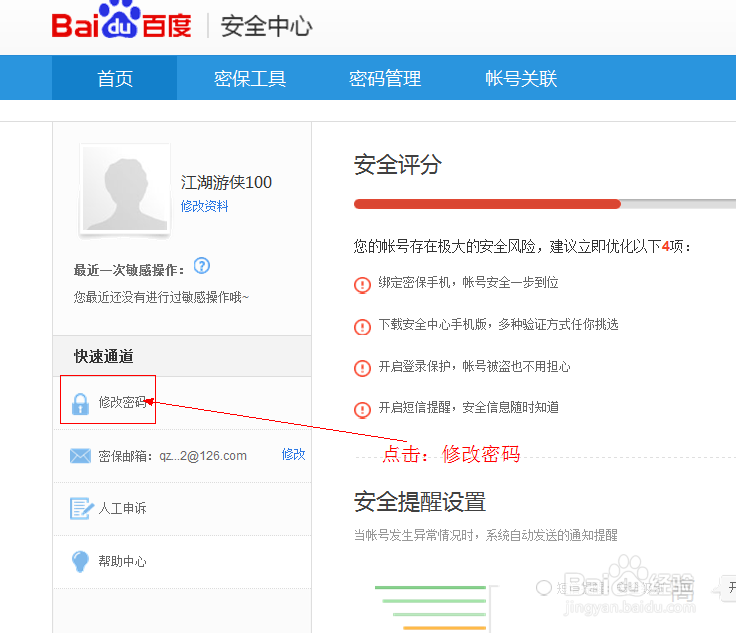The width and height of the screenshot is (736, 633).
Task: Click the username 江湖游侠100
Action: [226, 183]
